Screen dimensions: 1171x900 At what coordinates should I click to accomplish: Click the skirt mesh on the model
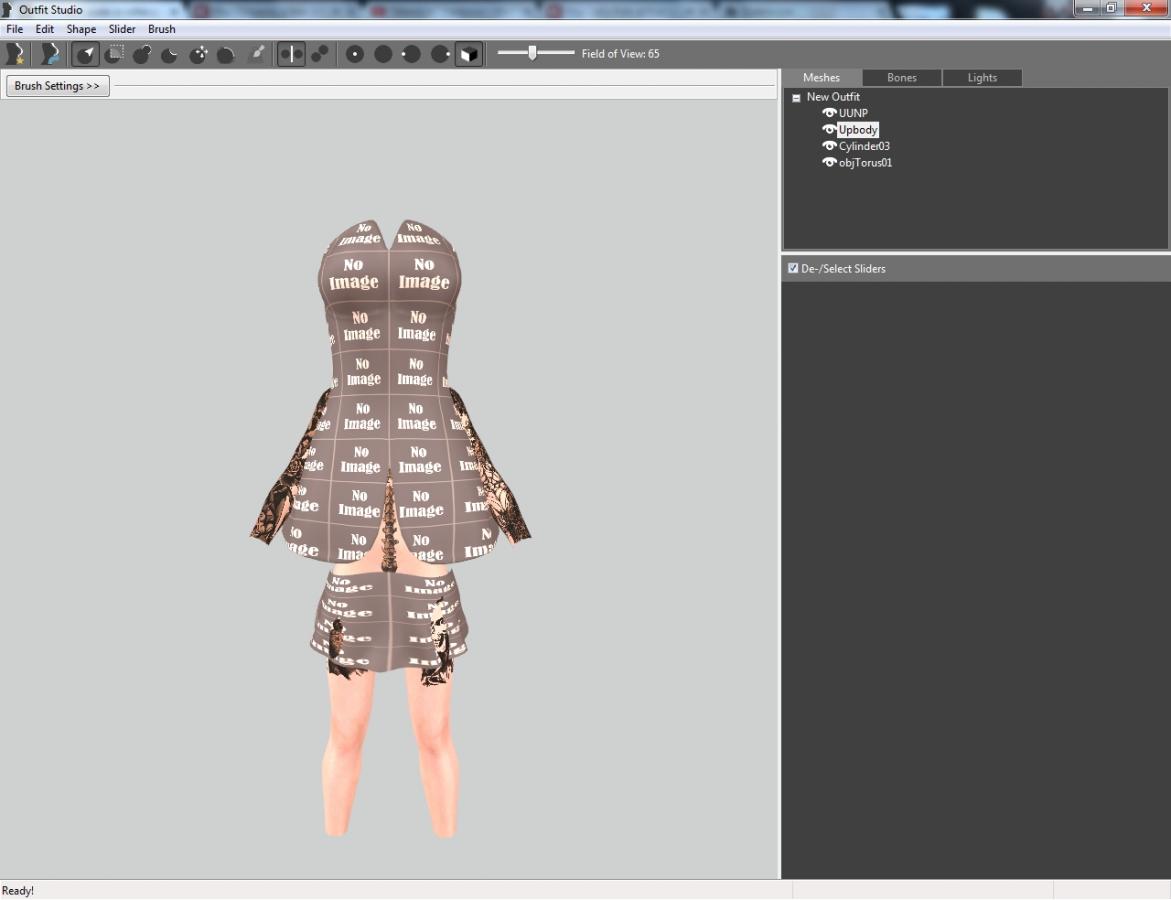(390, 620)
